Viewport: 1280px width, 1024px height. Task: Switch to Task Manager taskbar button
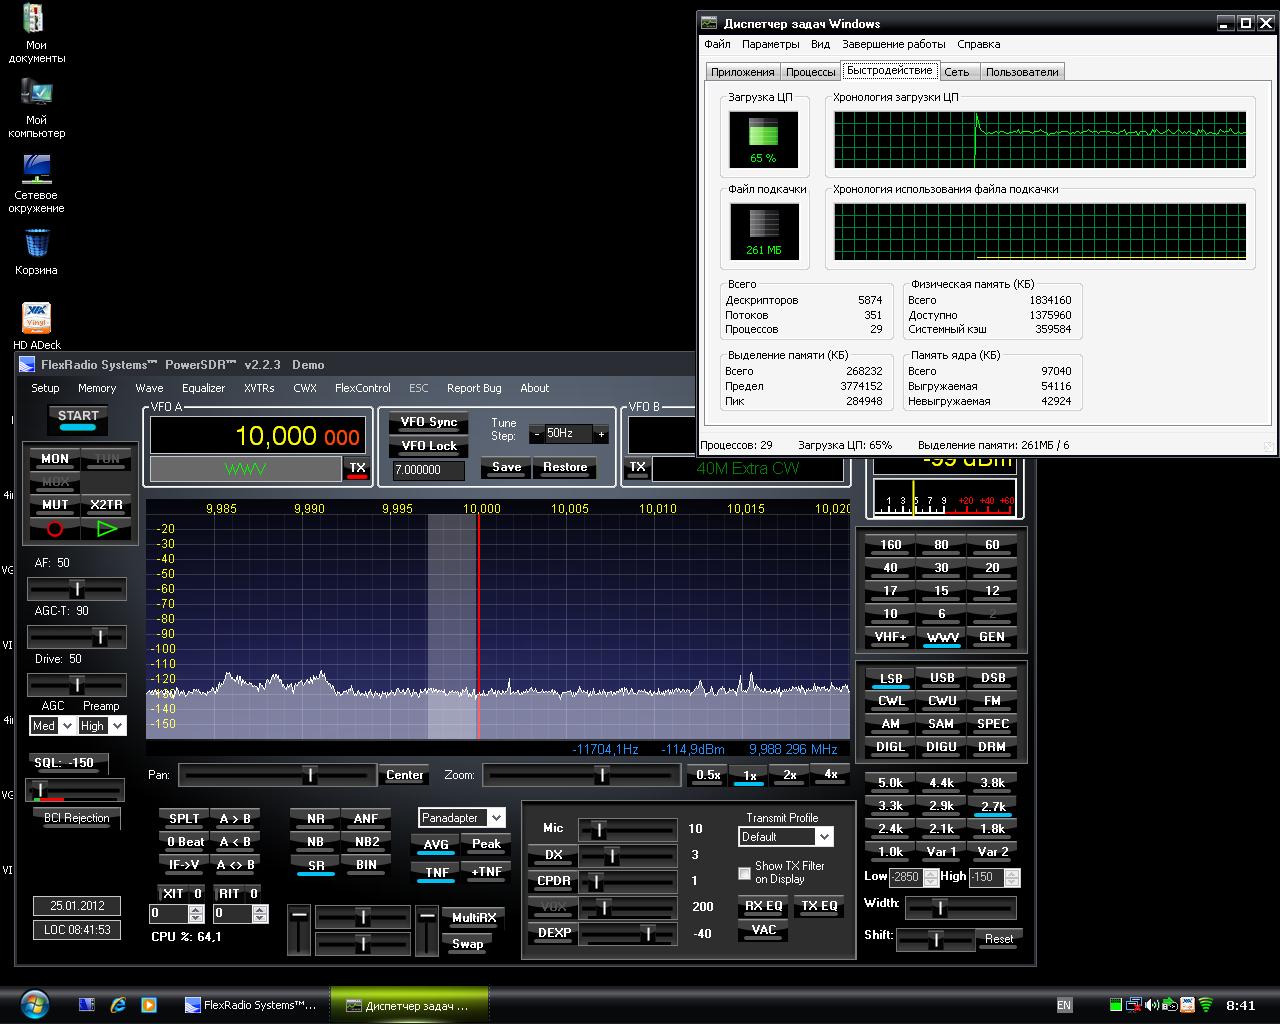(x=409, y=1005)
